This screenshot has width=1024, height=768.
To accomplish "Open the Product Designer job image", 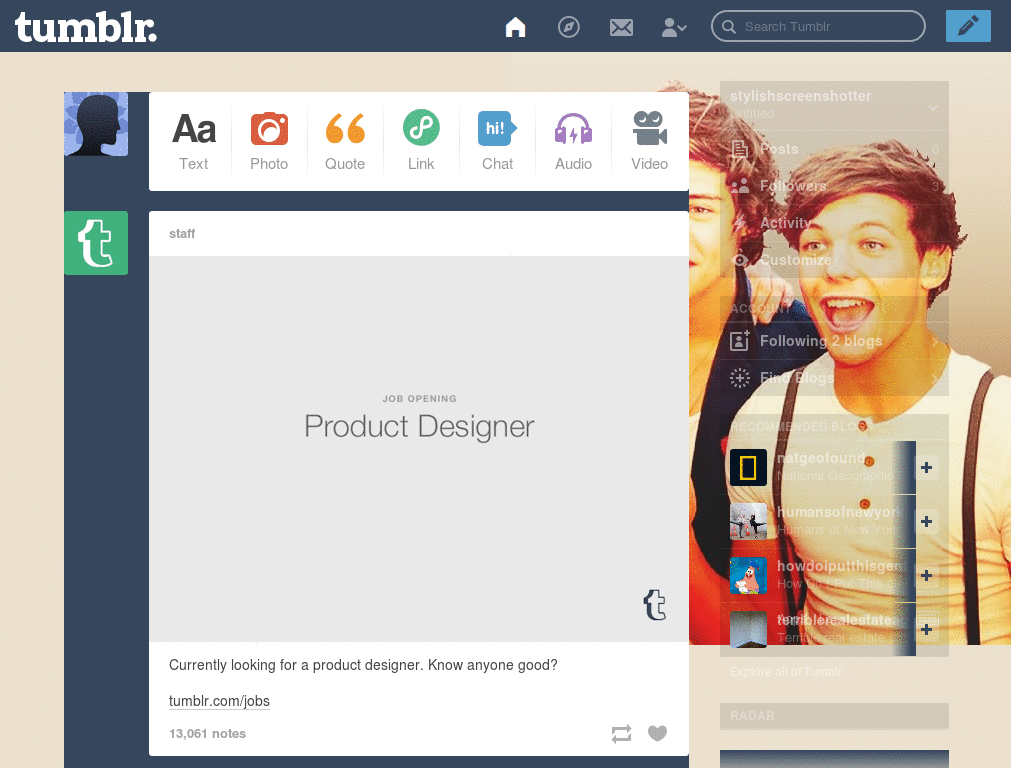I will click(x=419, y=449).
